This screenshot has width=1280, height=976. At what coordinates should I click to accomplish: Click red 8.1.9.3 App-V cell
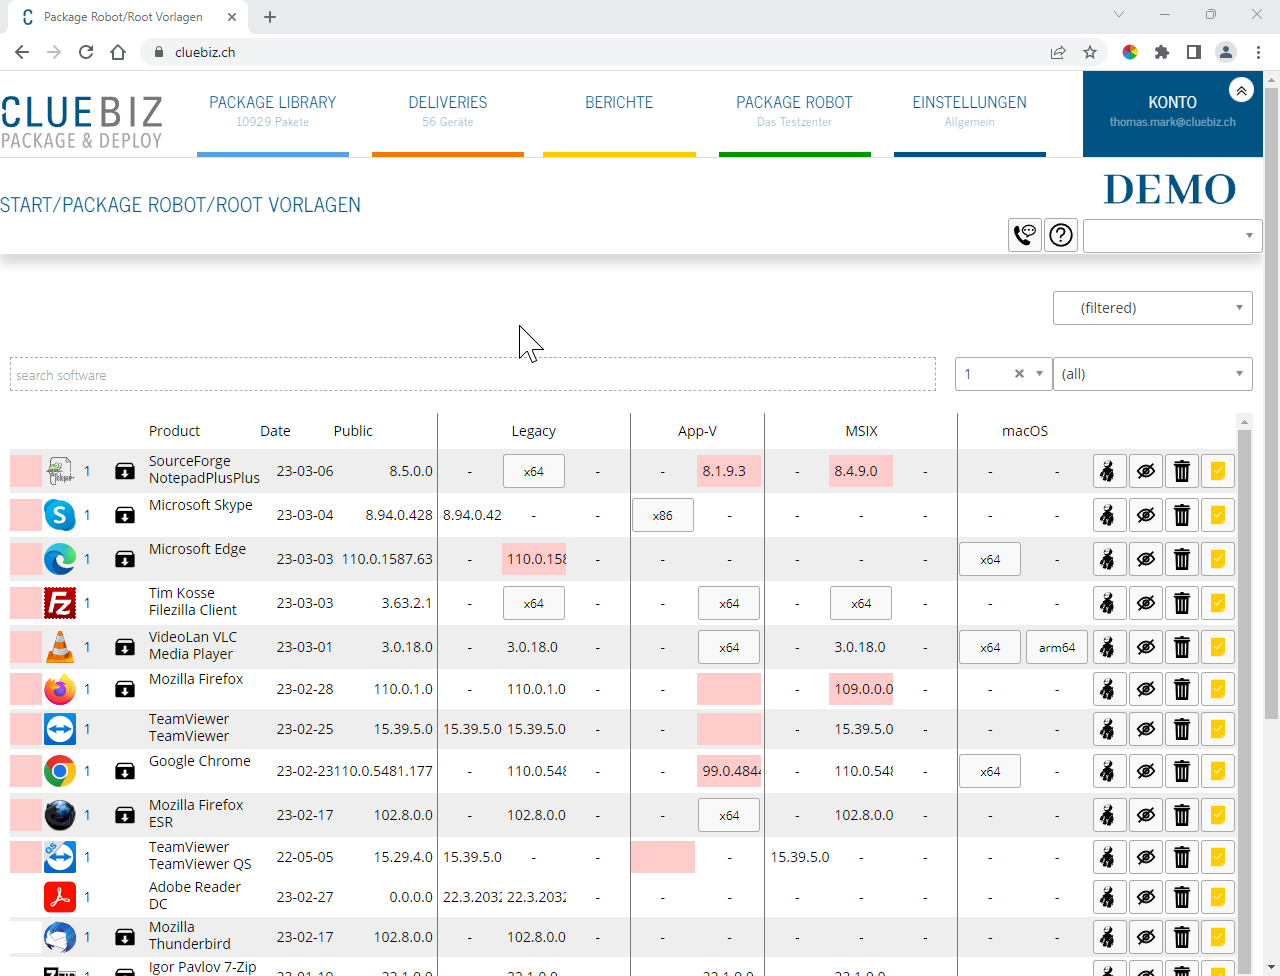pyautogui.click(x=729, y=471)
